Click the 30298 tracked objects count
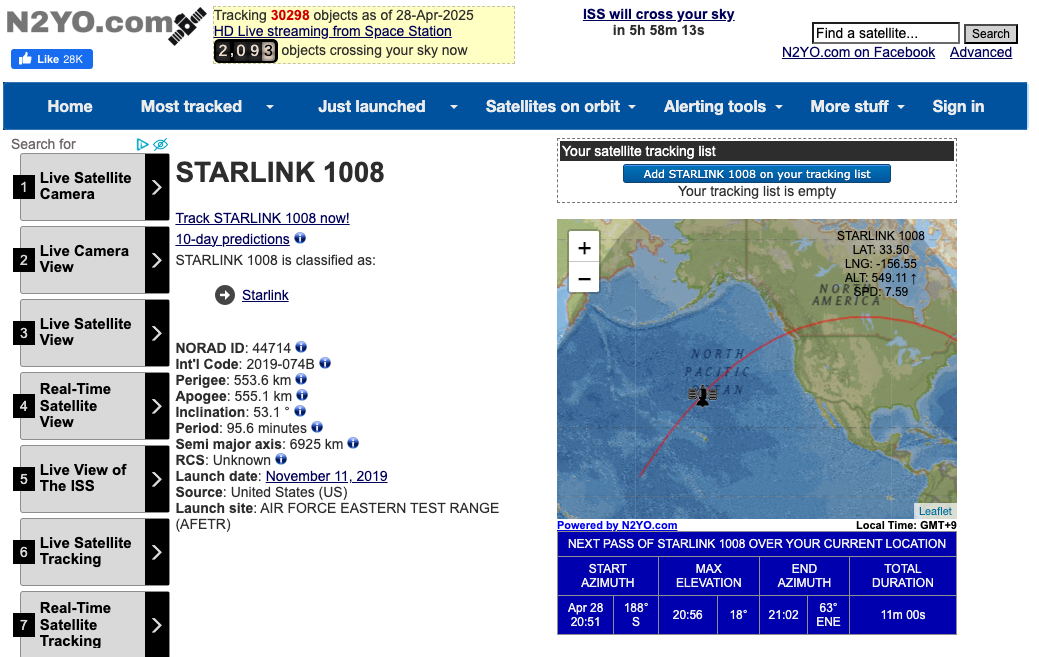1039x657 pixels. 290,15
